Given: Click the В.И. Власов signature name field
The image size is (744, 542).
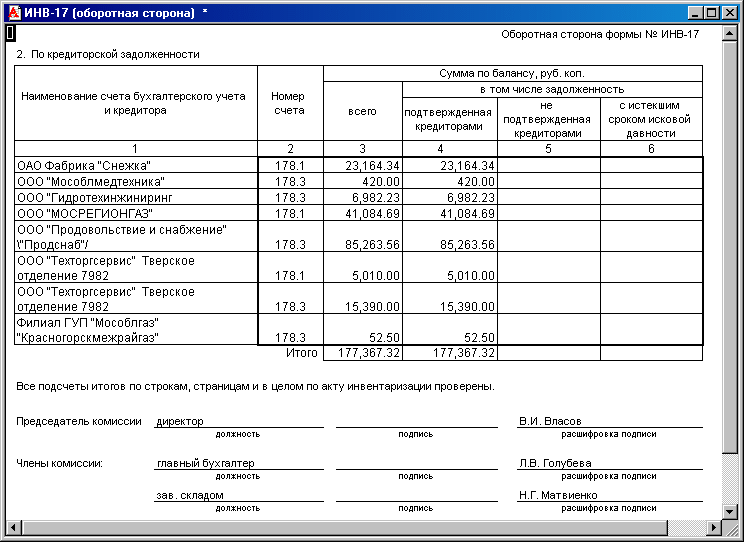Looking at the screenshot, I should point(610,421).
